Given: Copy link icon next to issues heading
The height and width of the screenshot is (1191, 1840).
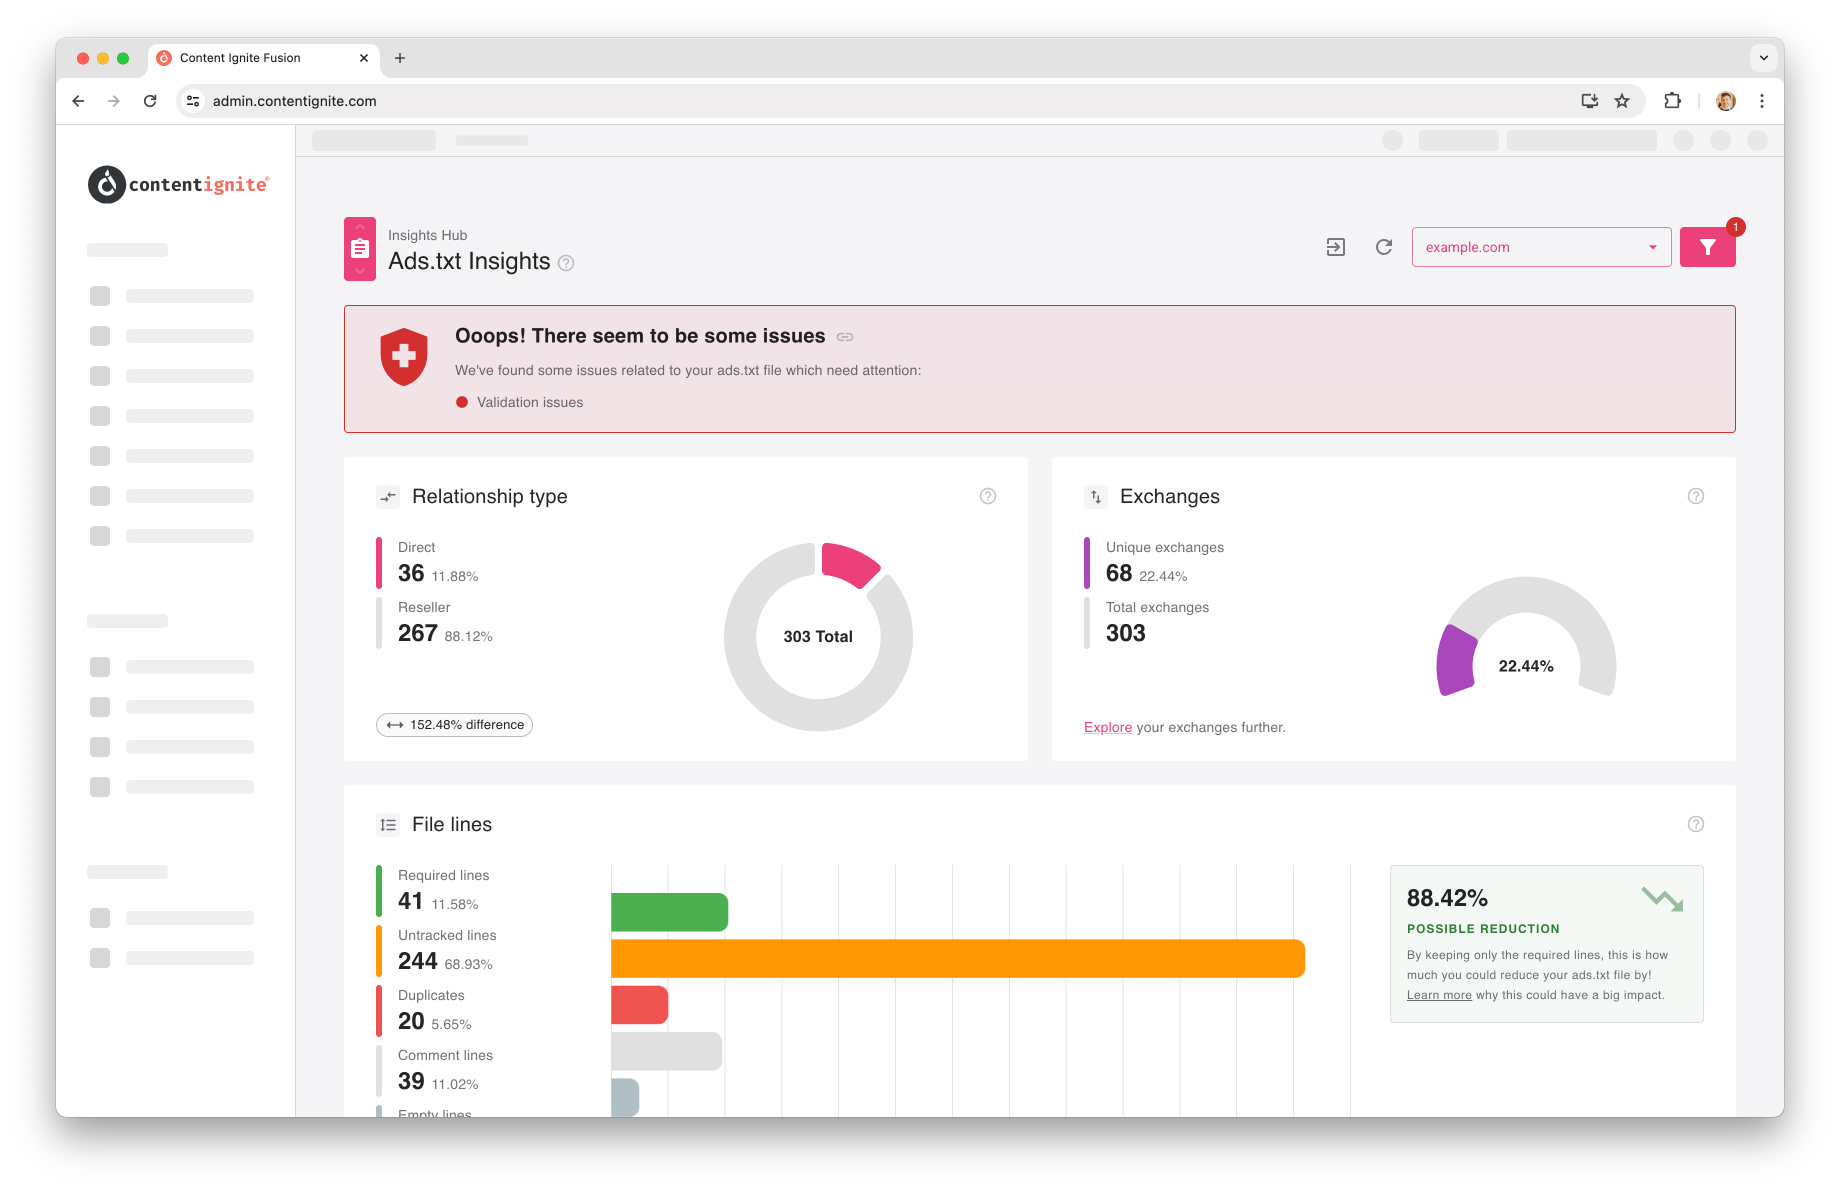Looking at the screenshot, I should (x=845, y=337).
